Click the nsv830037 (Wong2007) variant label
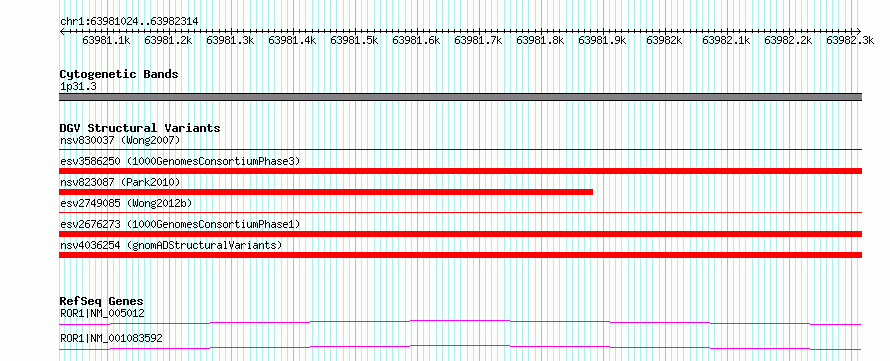Screen dimensions: 890x361 pos(120,140)
